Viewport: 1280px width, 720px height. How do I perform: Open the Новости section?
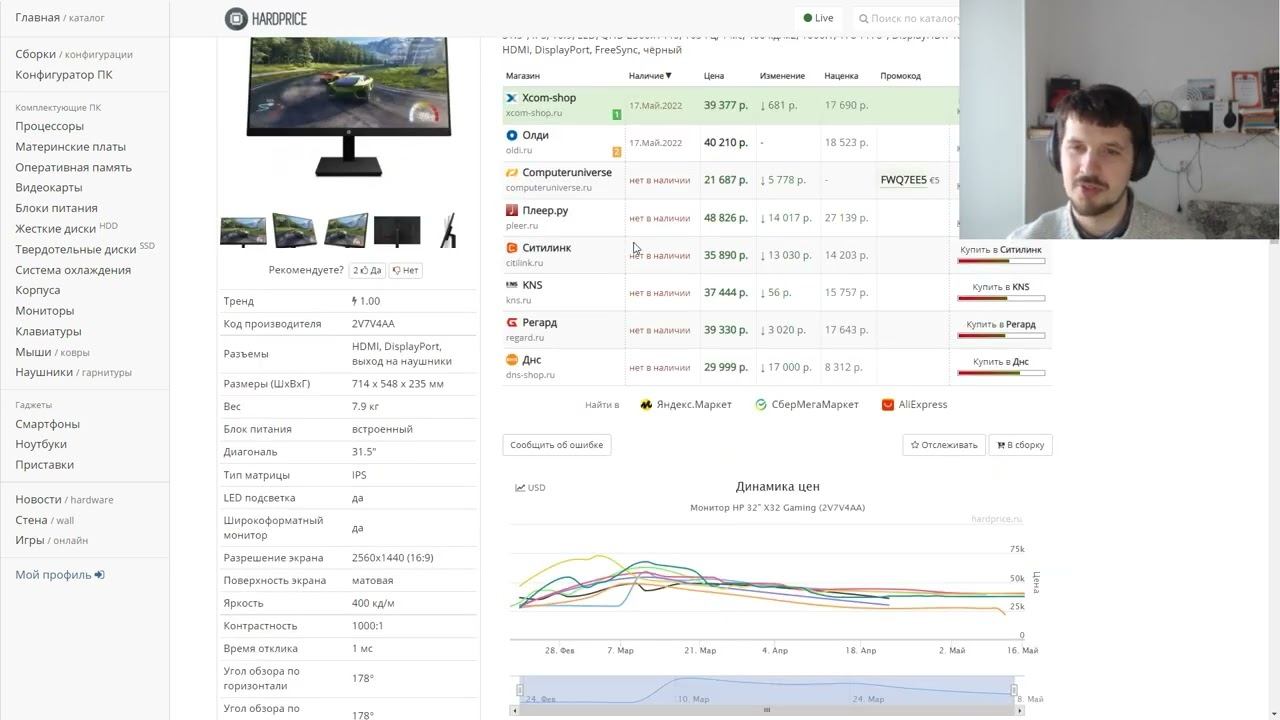point(38,499)
